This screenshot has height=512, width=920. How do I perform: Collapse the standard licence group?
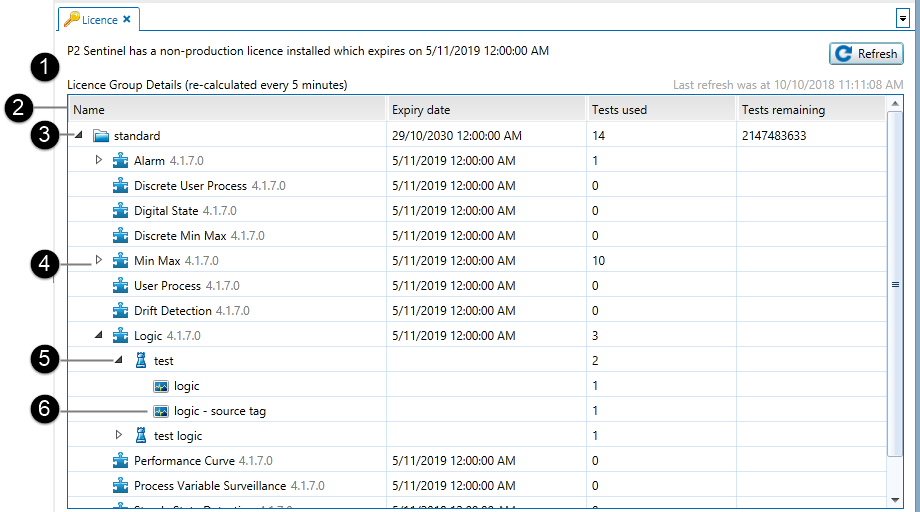[79, 136]
